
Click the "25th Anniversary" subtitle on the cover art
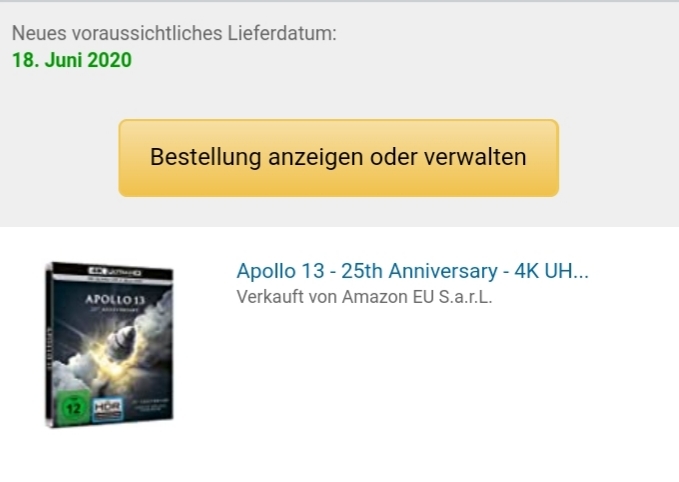(114, 310)
